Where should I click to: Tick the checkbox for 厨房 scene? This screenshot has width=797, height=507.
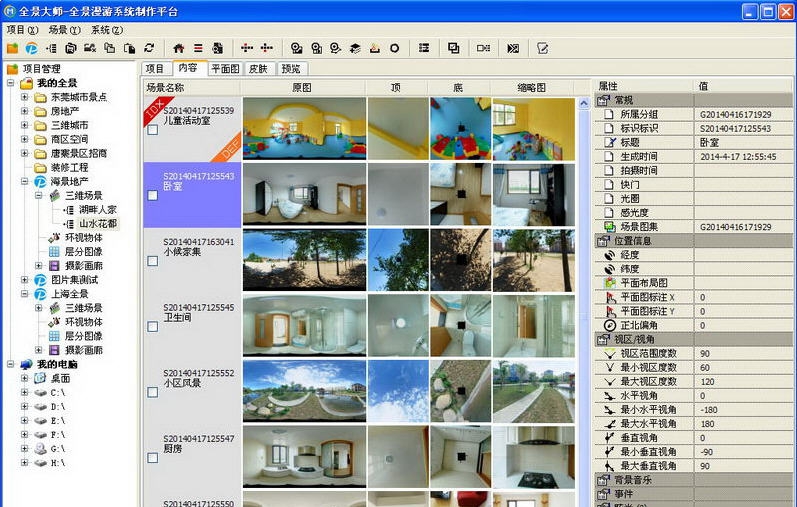click(x=152, y=458)
